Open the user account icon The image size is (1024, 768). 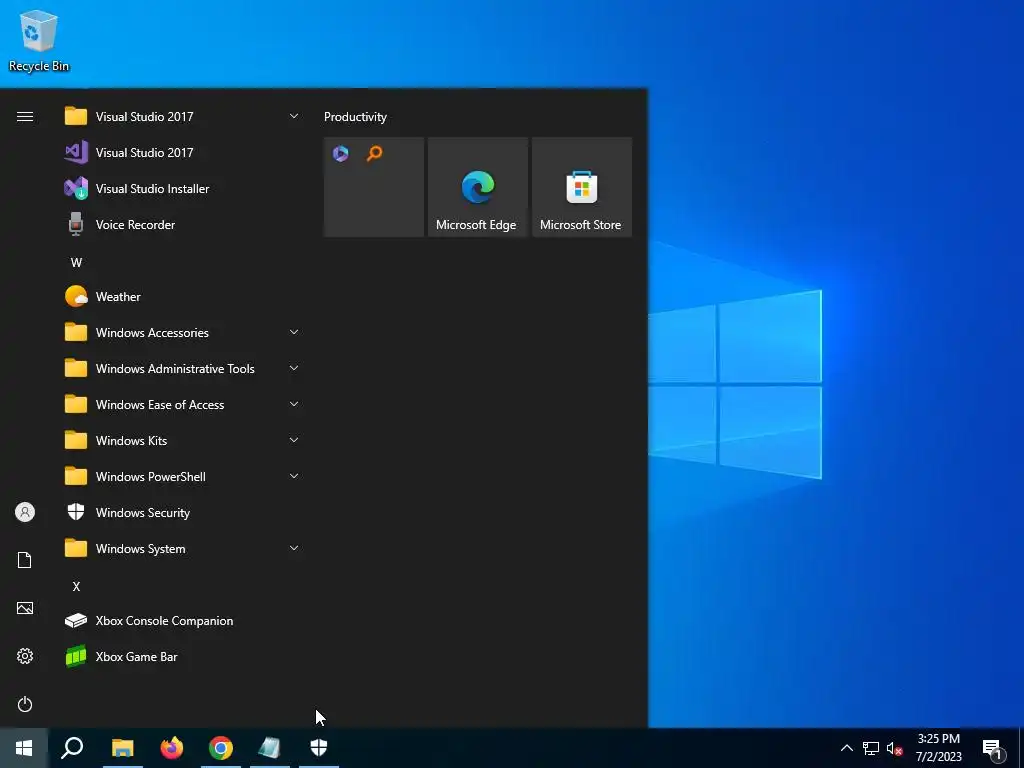pos(25,512)
